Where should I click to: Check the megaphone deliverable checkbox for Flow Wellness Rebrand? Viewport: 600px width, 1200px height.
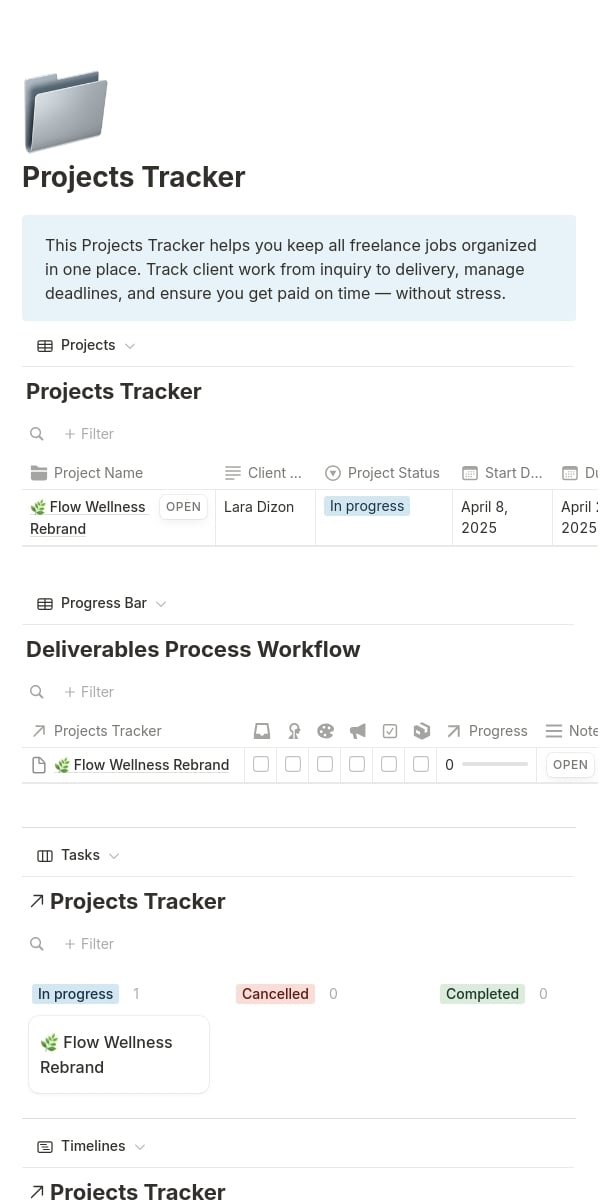tap(357, 764)
